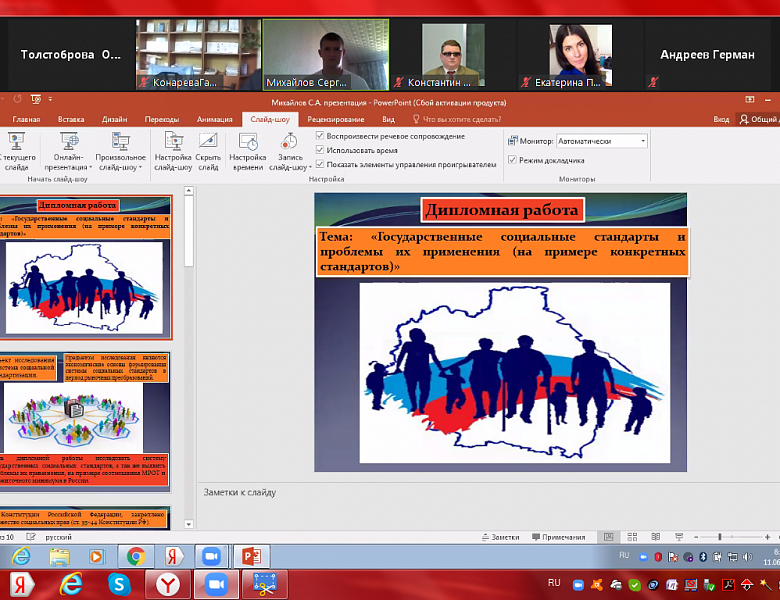Screen dimensions: 780x600
Task: Open the Переходы ribbon tab
Action: tap(162, 119)
